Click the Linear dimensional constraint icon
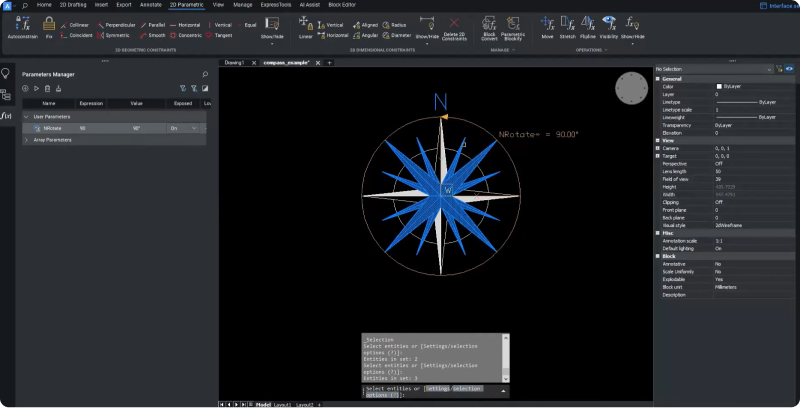 (x=305, y=24)
